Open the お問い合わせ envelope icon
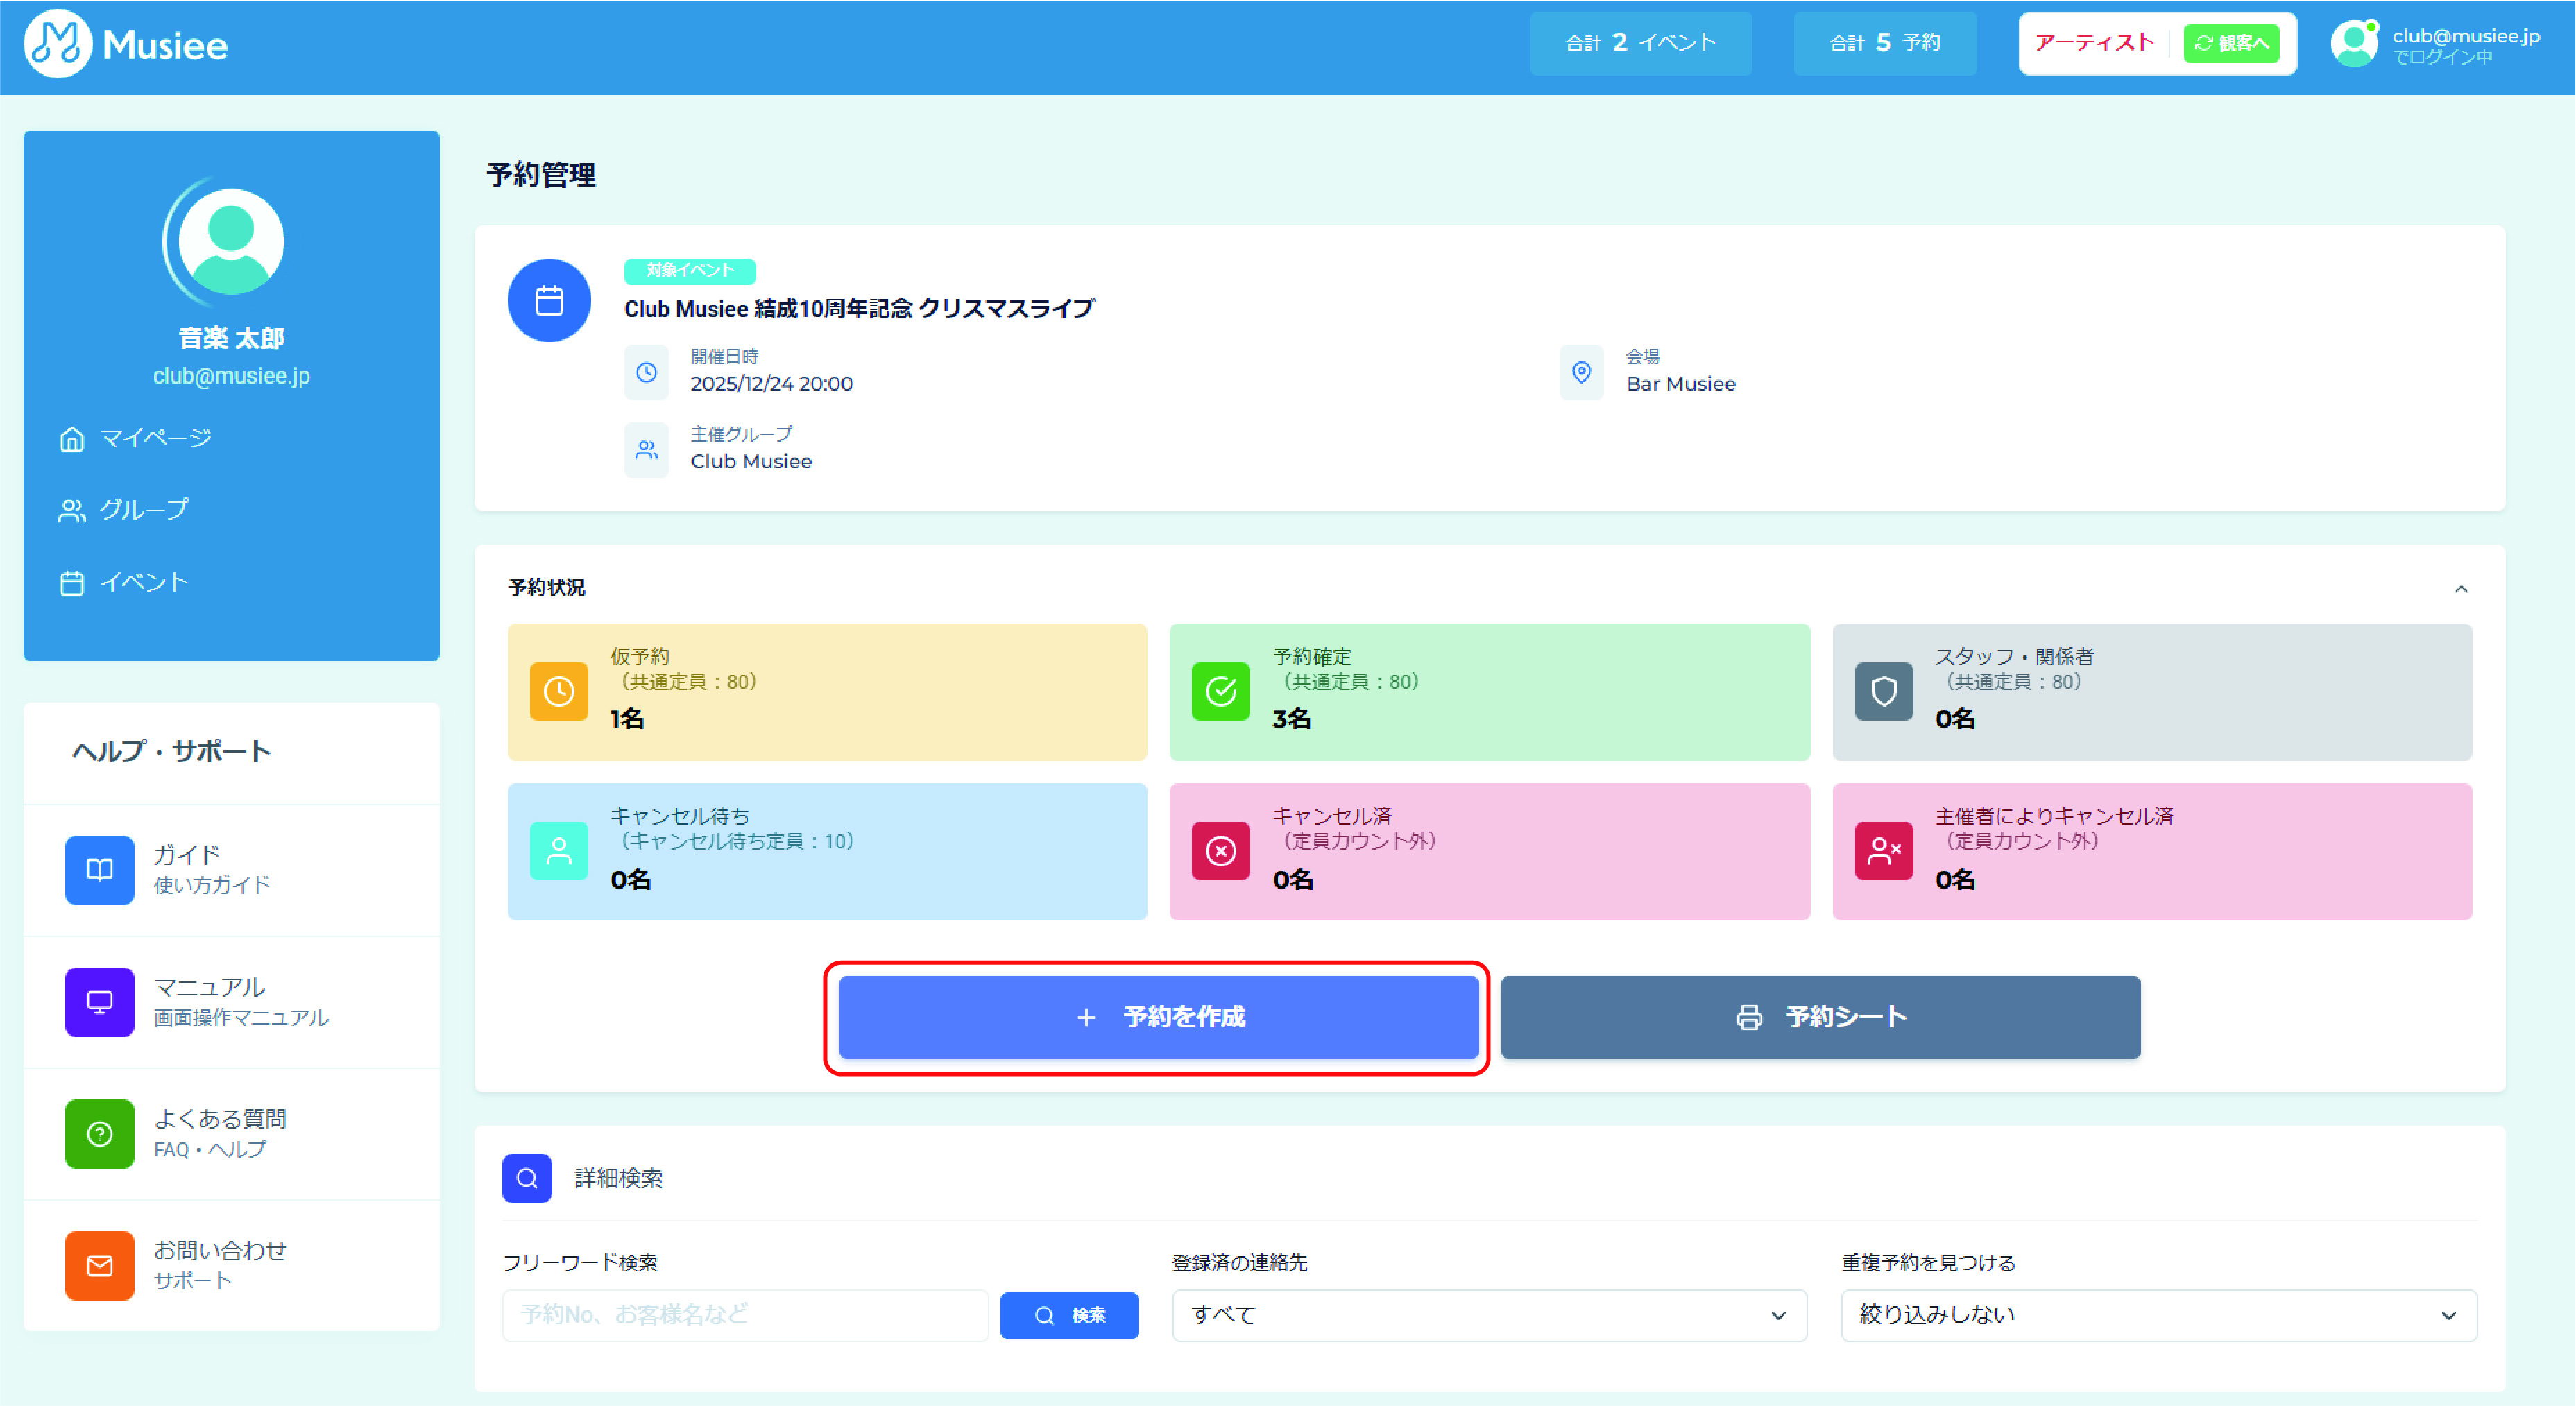The height and width of the screenshot is (1406, 2576). click(x=99, y=1265)
